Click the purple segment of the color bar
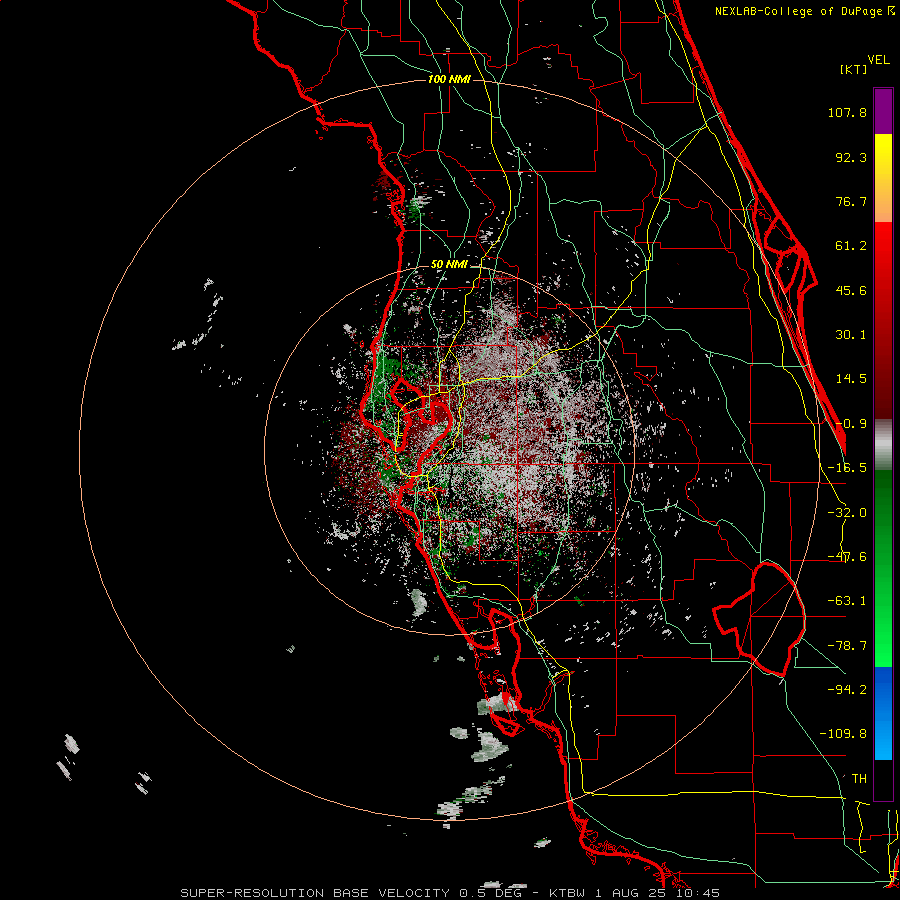This screenshot has width=900, height=900. (x=883, y=111)
